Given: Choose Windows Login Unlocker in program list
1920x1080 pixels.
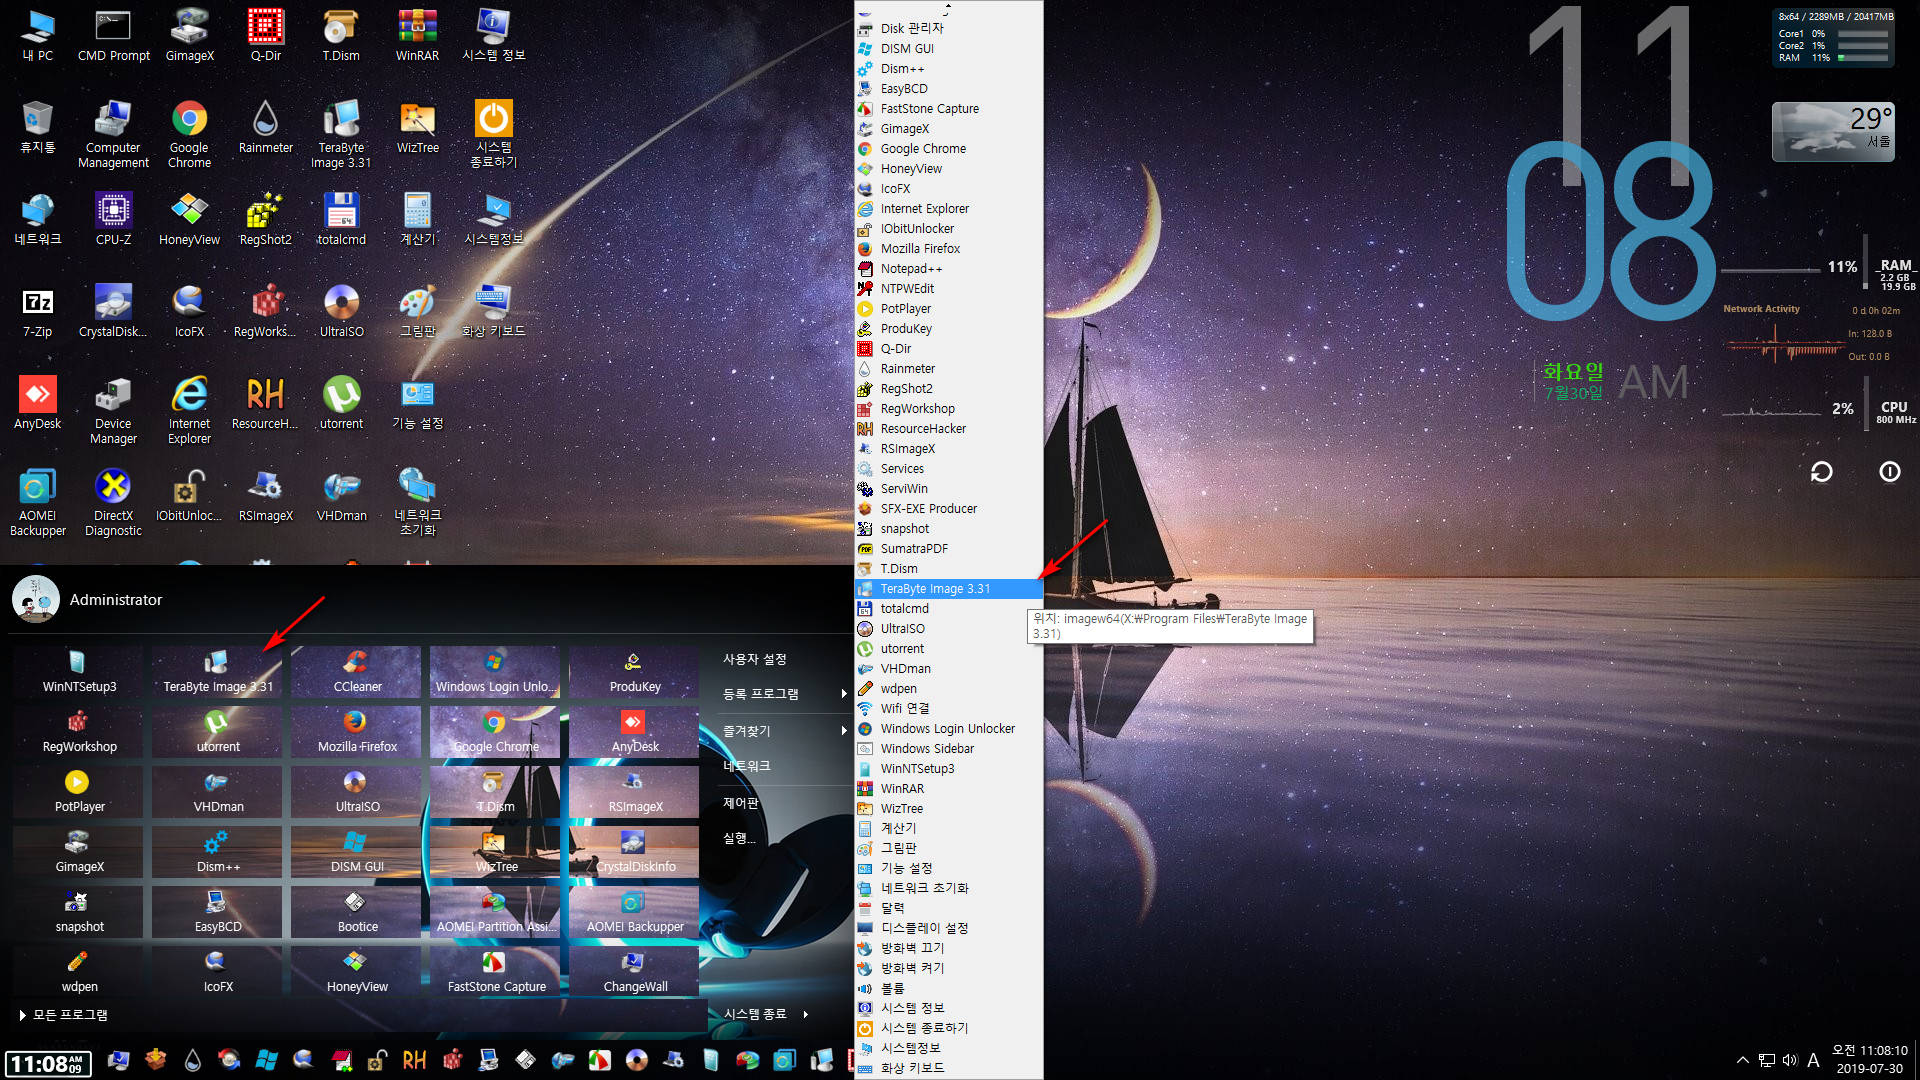Looking at the screenshot, I should pos(948,728).
